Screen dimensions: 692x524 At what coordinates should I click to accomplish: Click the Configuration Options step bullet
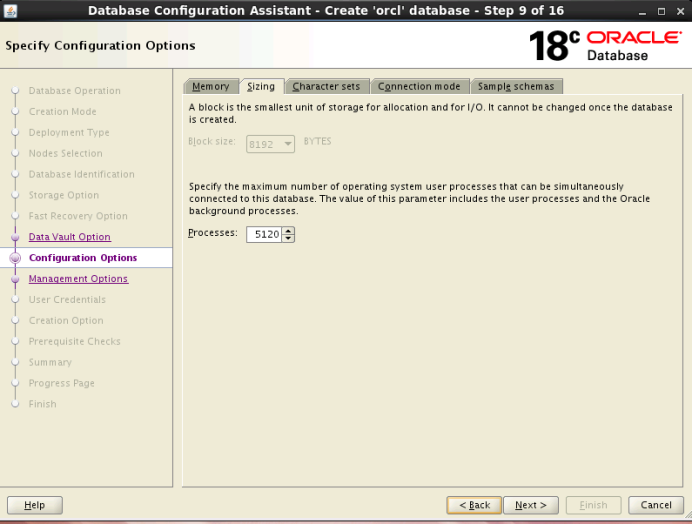tap(15, 258)
